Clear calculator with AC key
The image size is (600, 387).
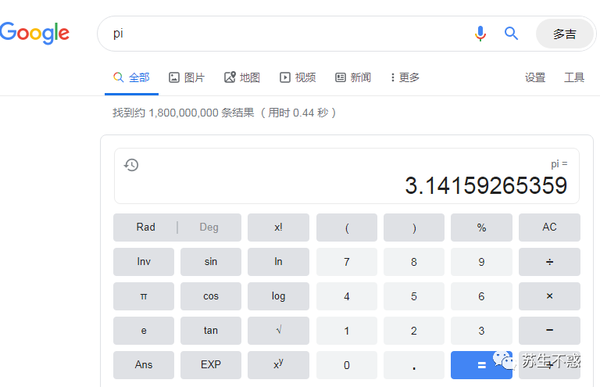(549, 227)
